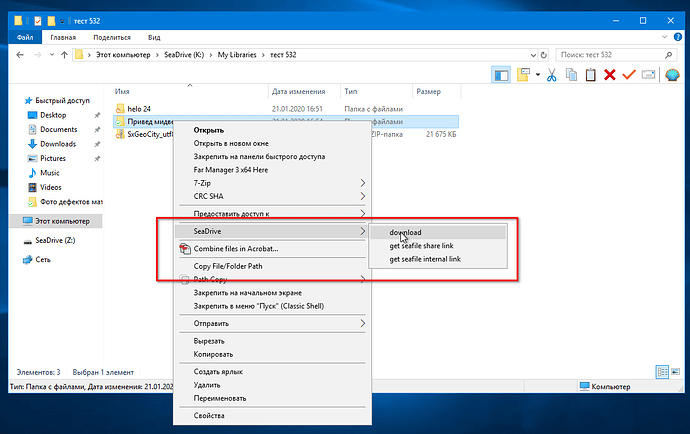Click the blue Help question icon

point(678,37)
